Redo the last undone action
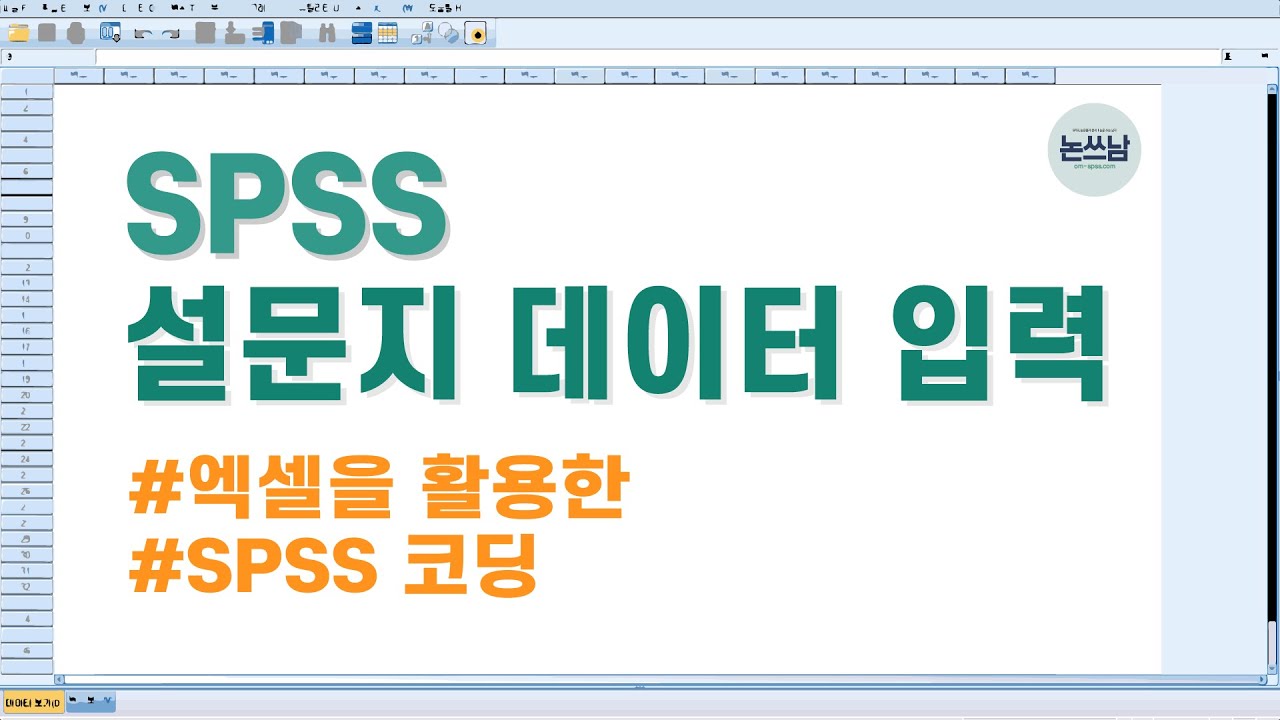 (170, 33)
